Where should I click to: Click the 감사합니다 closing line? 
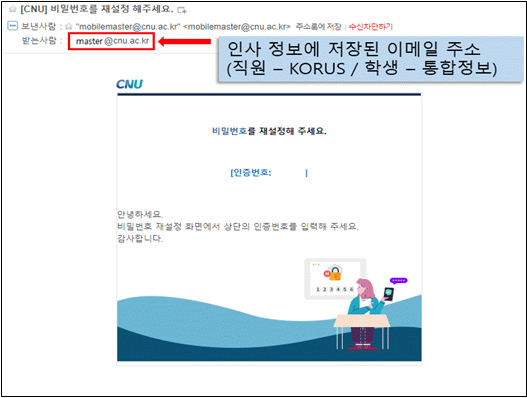140,238
